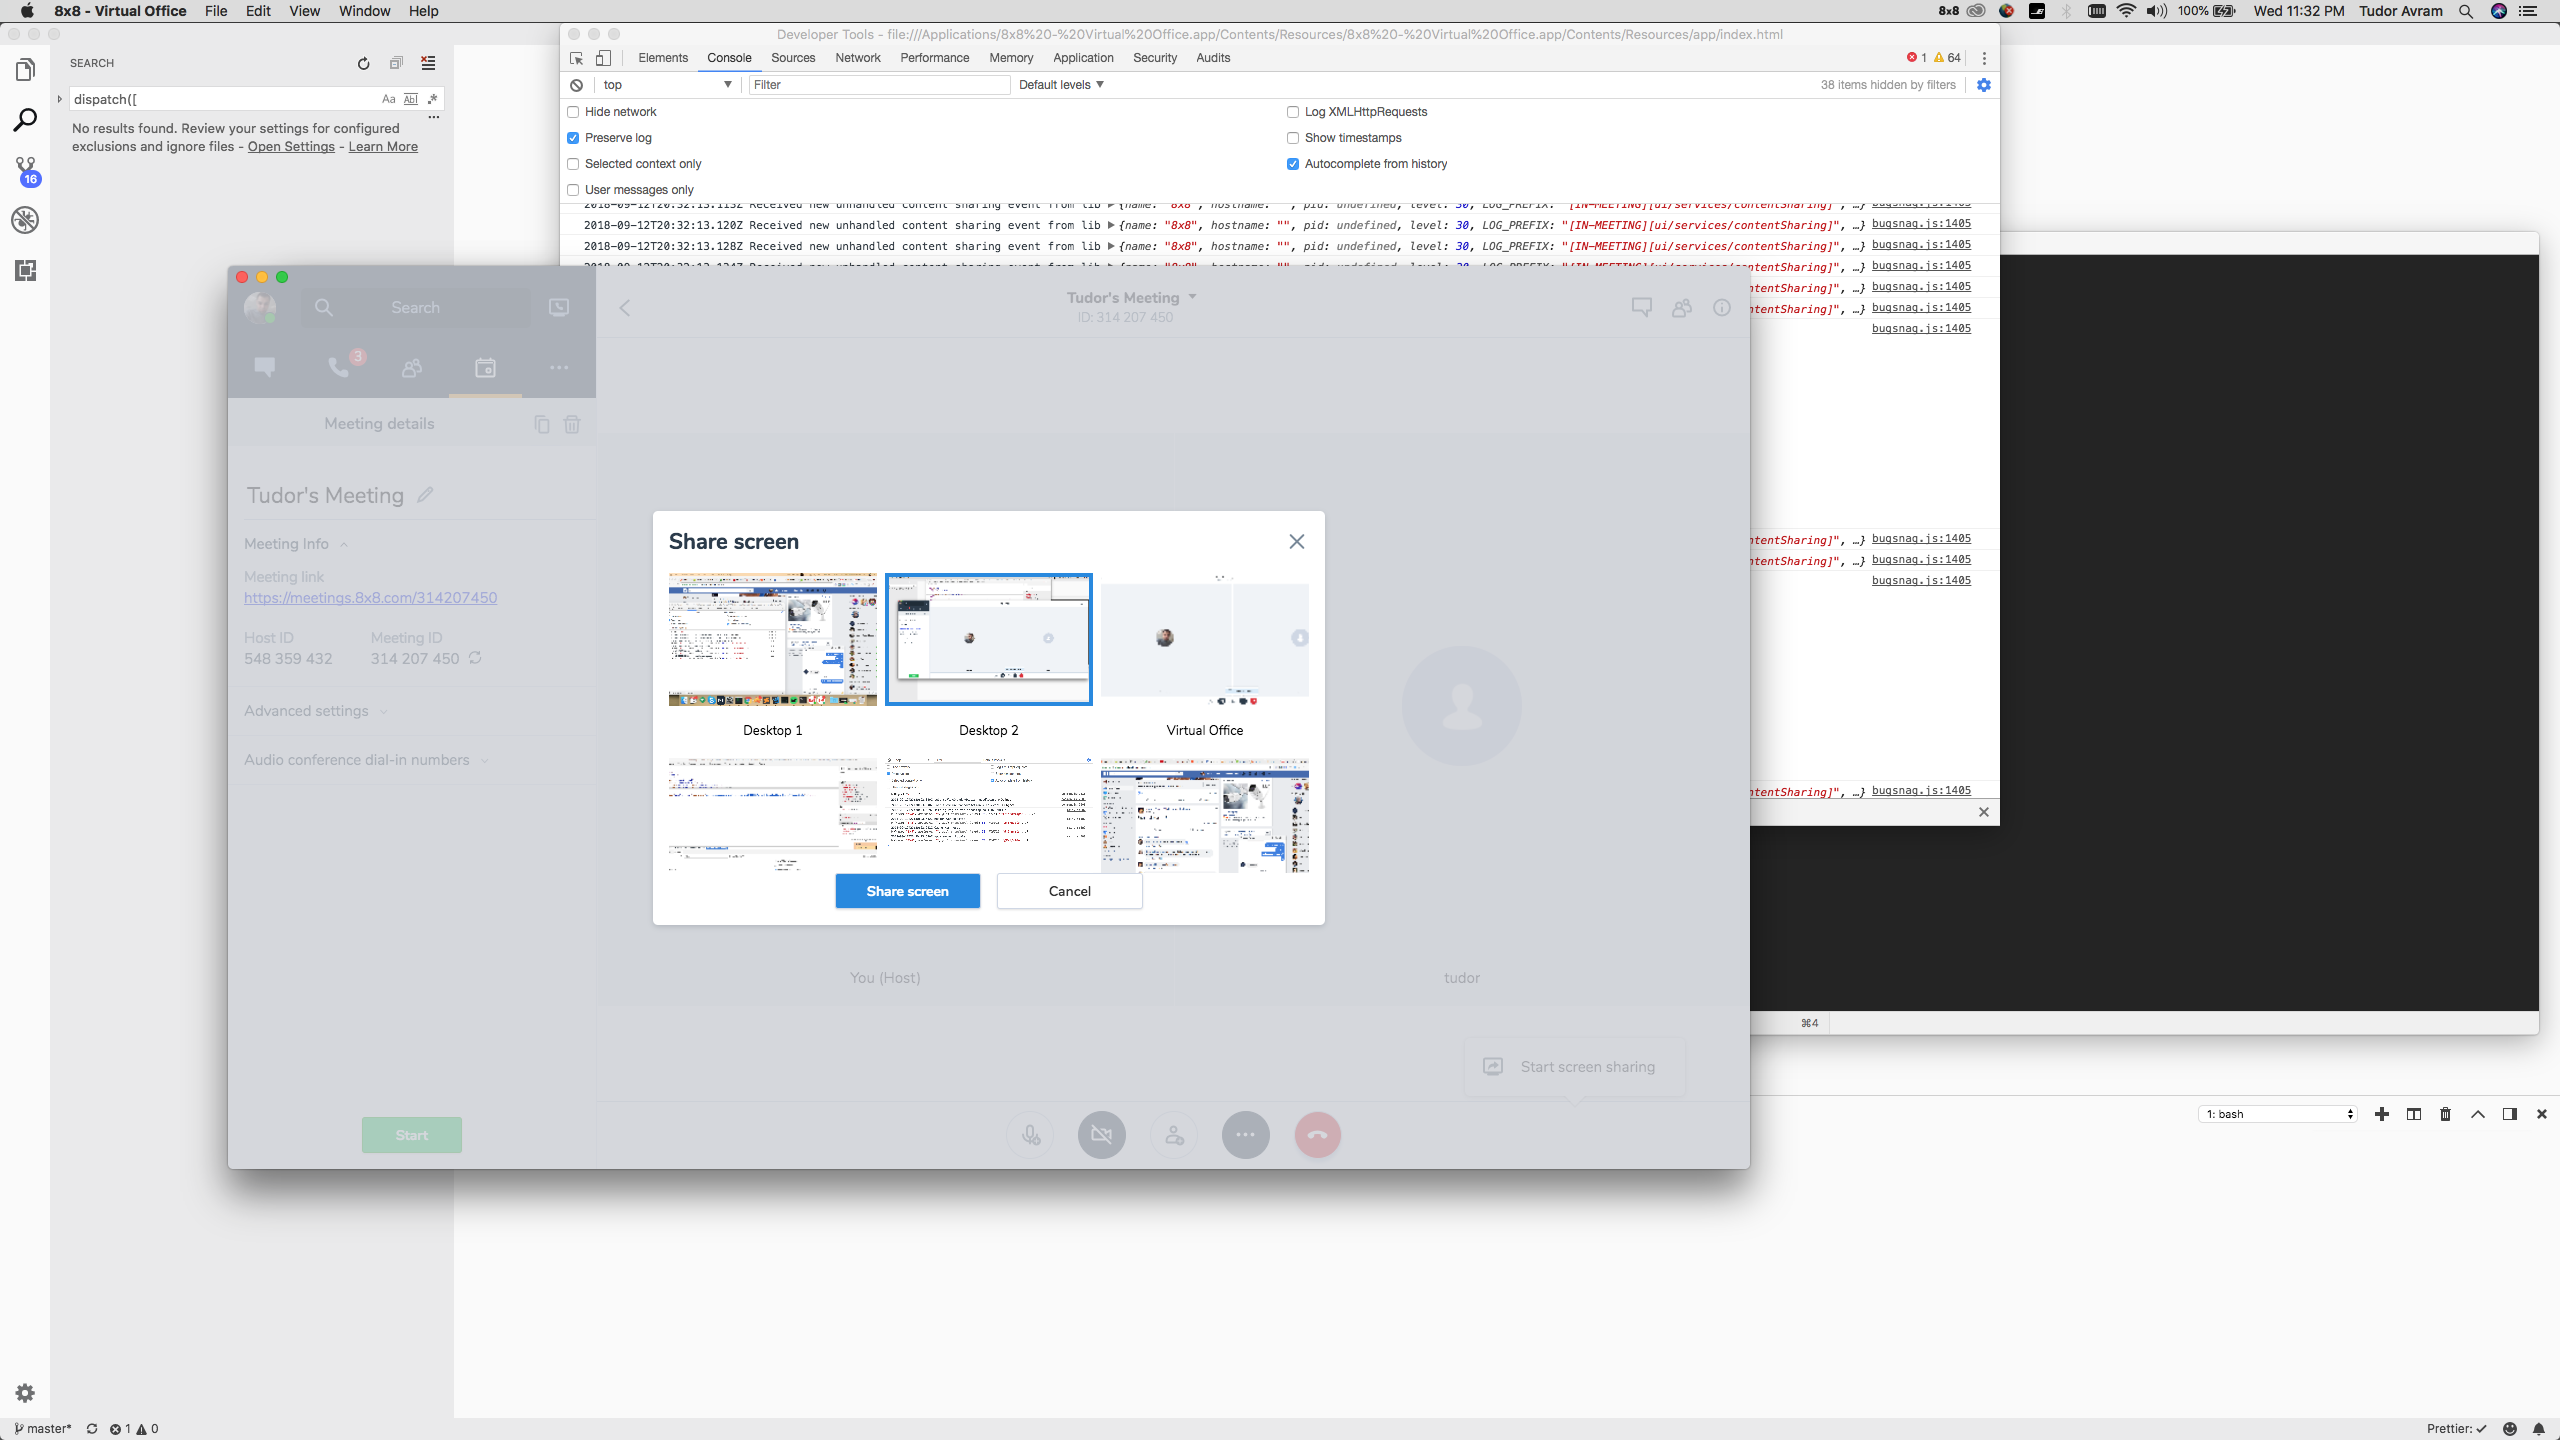The height and width of the screenshot is (1440, 2560).
Task: Close the Share screen dialog with X
Action: [x=1297, y=541]
